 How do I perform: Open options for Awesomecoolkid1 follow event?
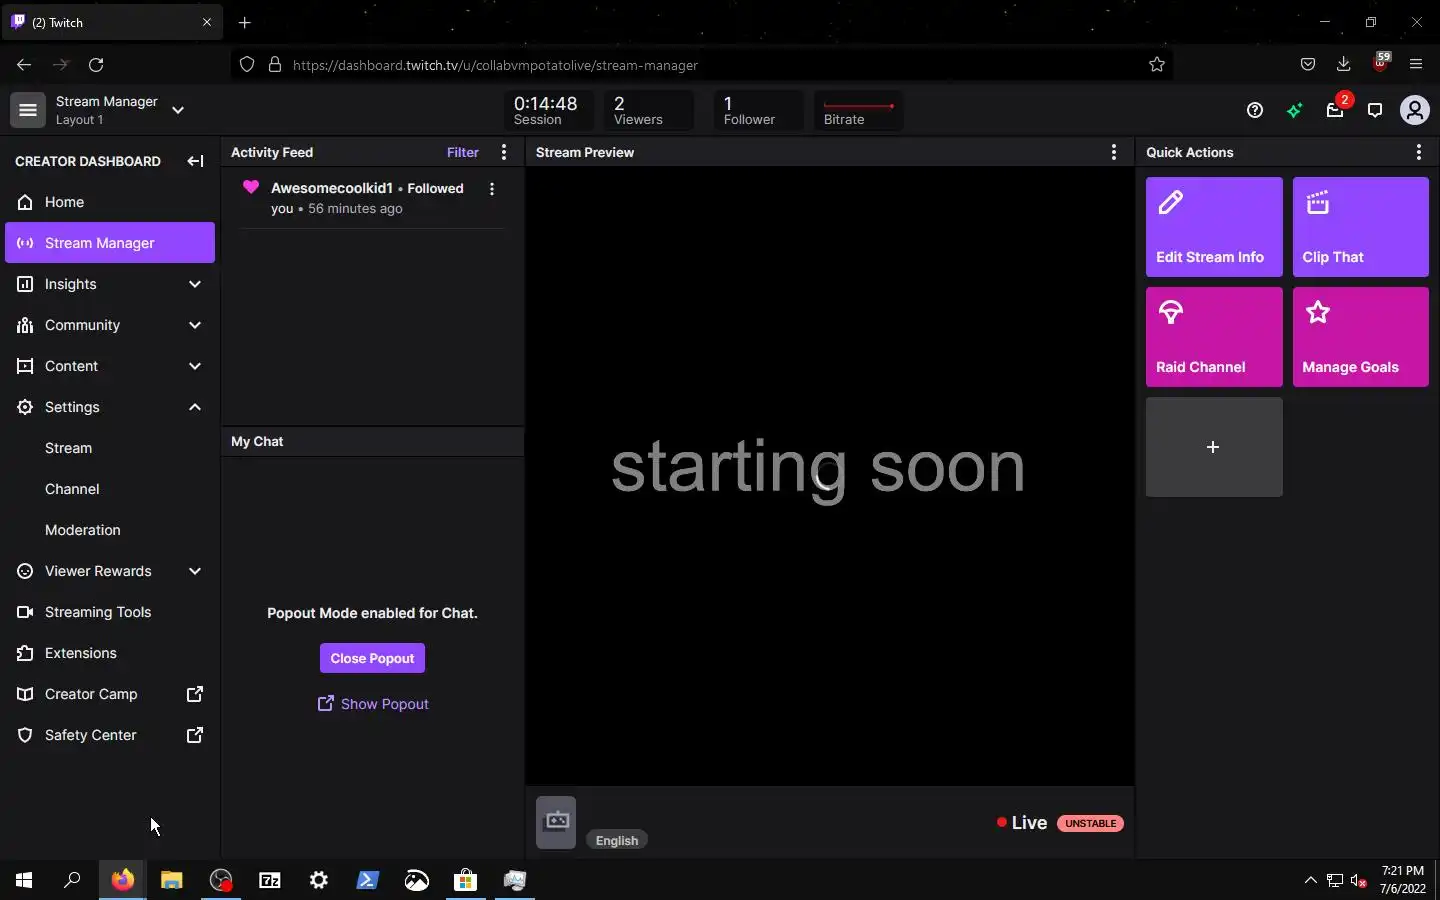(x=491, y=189)
